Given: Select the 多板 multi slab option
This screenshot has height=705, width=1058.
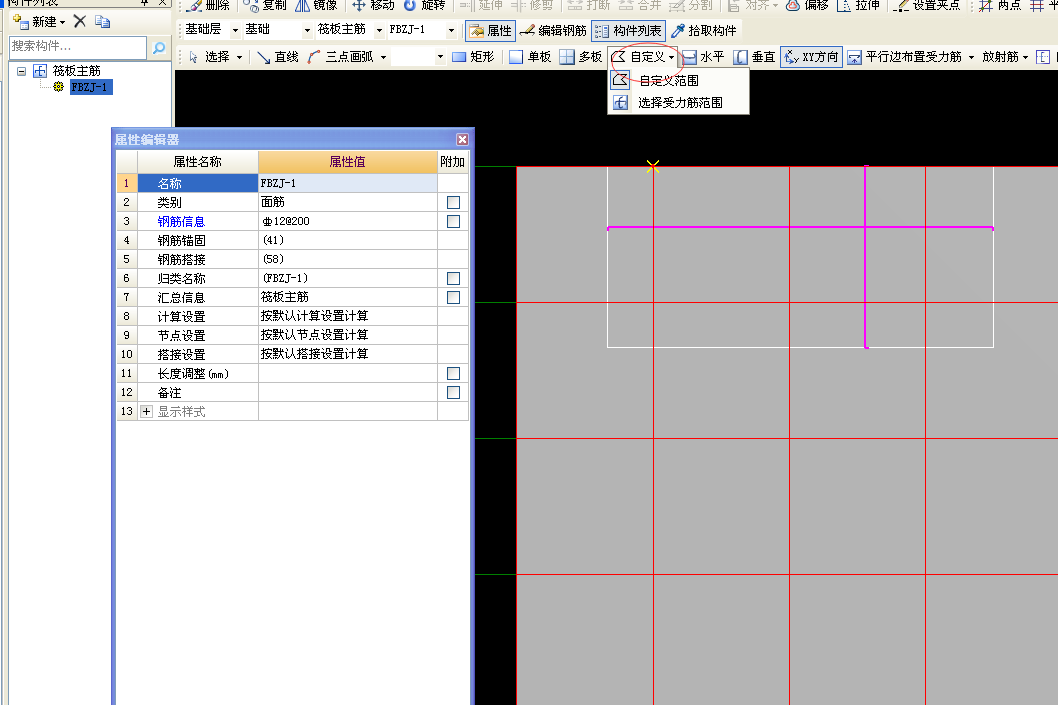Looking at the screenshot, I should click(580, 57).
